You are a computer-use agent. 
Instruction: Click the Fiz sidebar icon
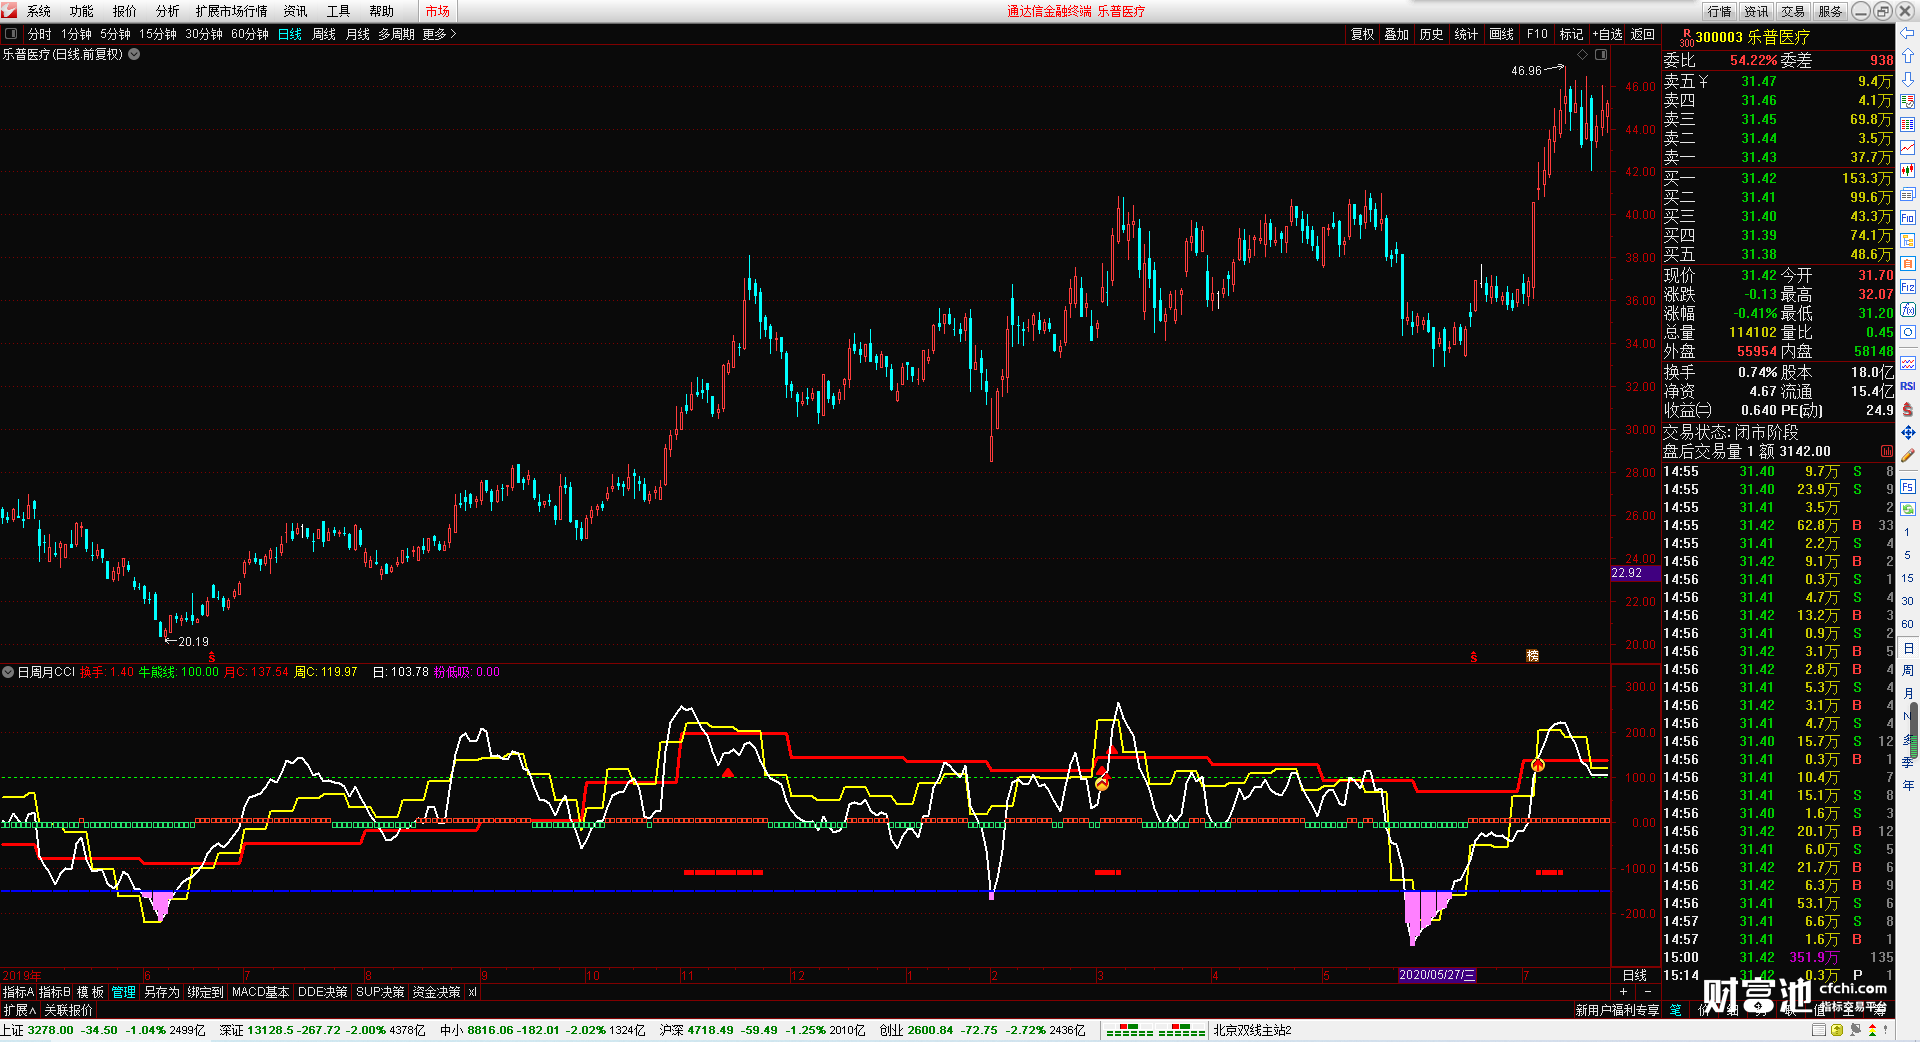pos(1907,287)
